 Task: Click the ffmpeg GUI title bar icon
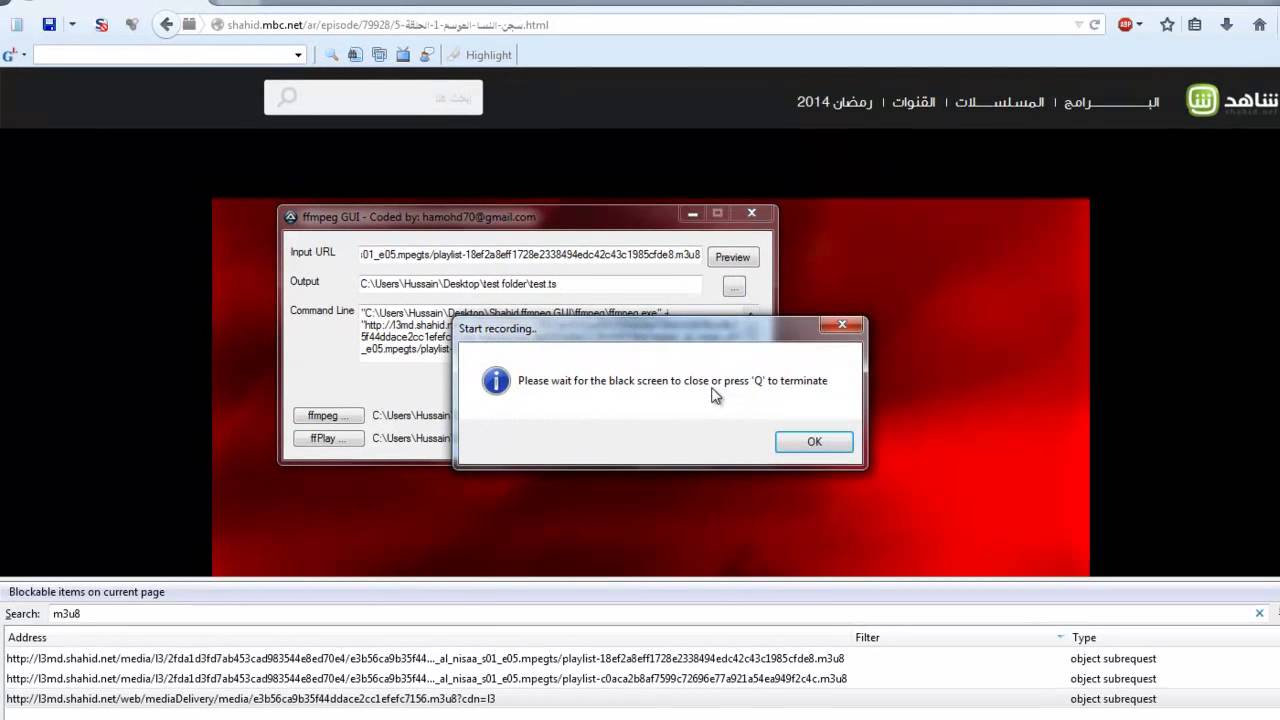click(291, 217)
